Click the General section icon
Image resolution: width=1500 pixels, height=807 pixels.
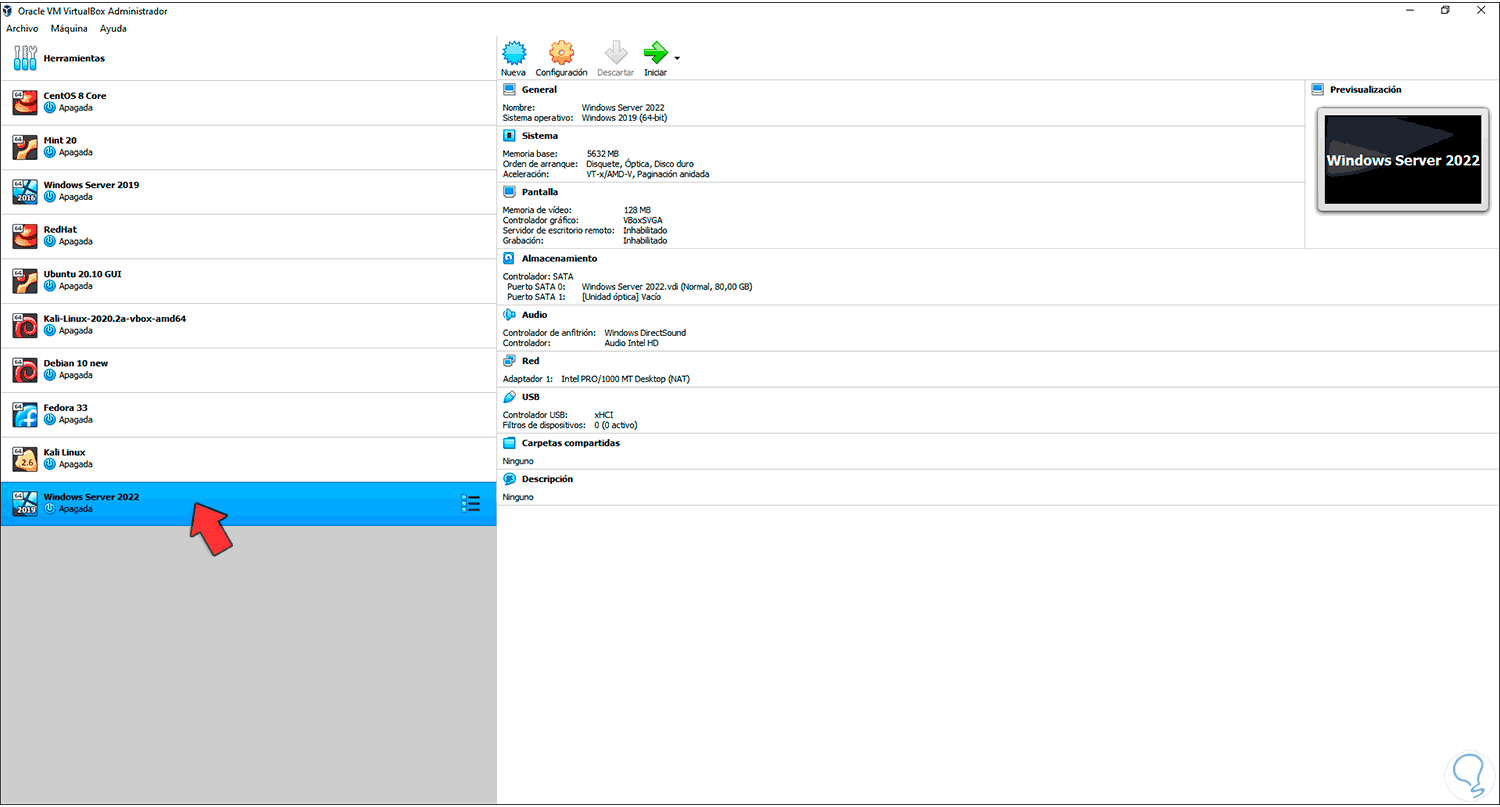(510, 90)
